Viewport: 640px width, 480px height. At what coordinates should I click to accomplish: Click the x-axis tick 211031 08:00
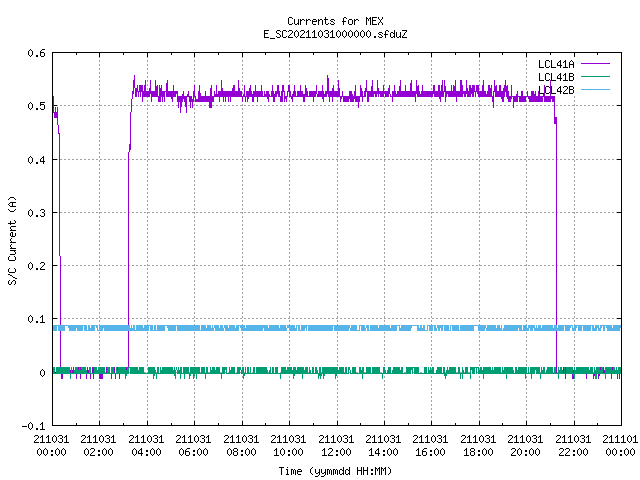point(241,446)
